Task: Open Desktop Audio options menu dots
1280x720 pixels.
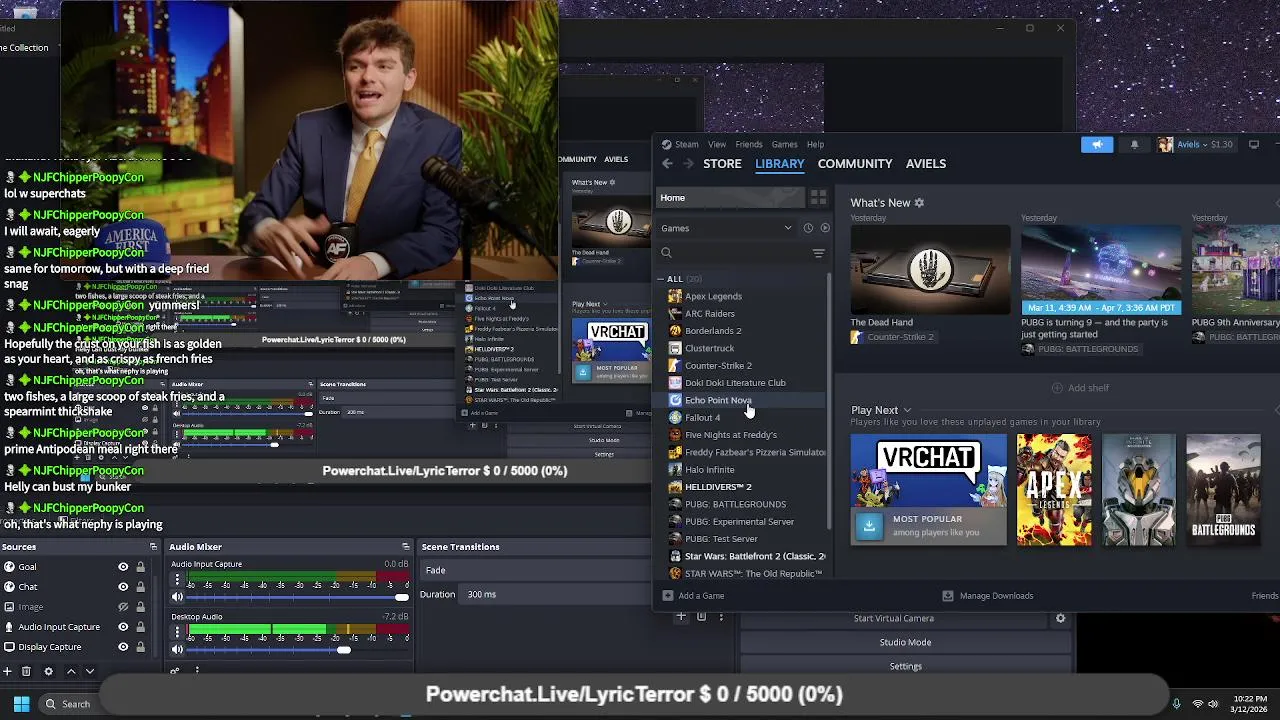Action: (x=177, y=631)
